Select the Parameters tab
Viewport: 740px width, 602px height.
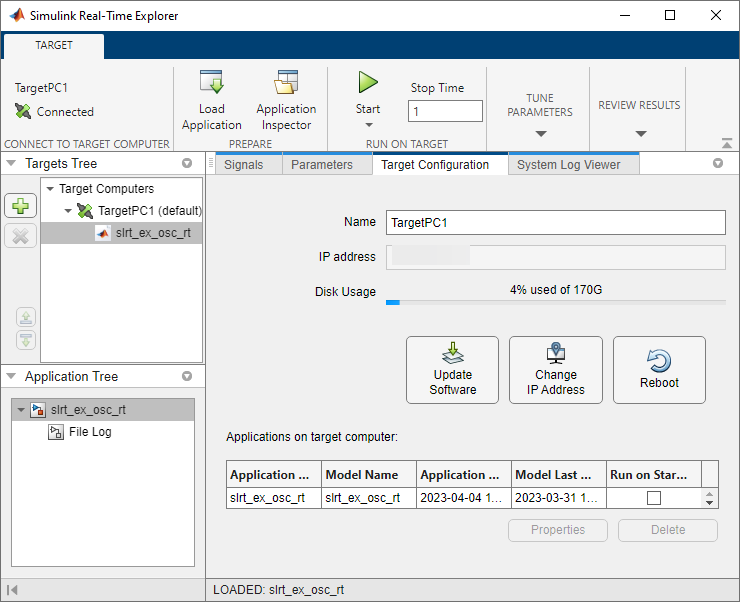(x=321, y=165)
